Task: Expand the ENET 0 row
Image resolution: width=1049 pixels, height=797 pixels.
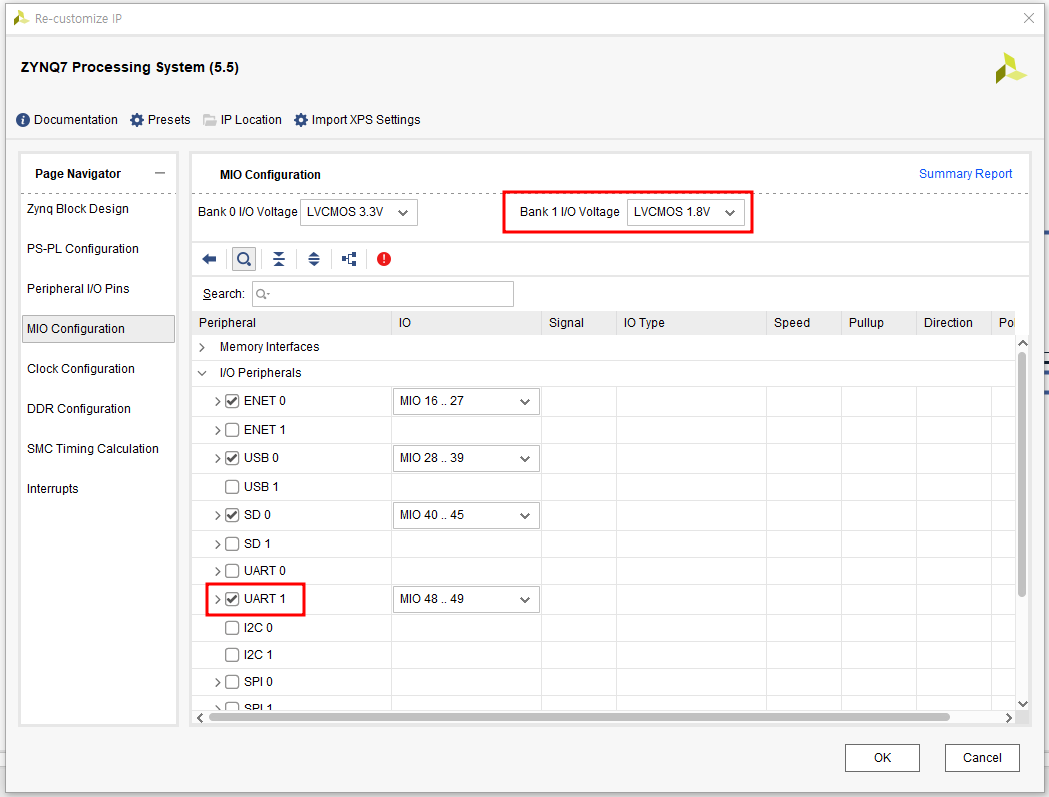Action: click(217, 402)
